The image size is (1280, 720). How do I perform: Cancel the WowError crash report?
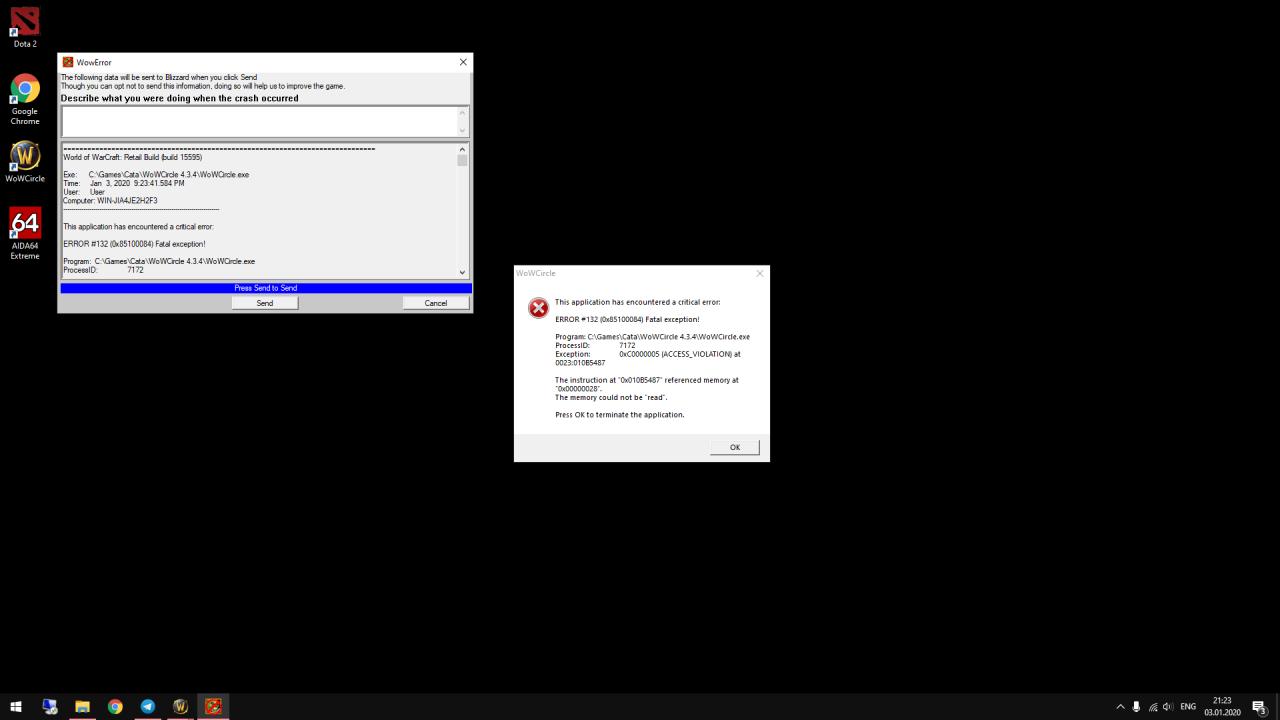pyautogui.click(x=435, y=303)
